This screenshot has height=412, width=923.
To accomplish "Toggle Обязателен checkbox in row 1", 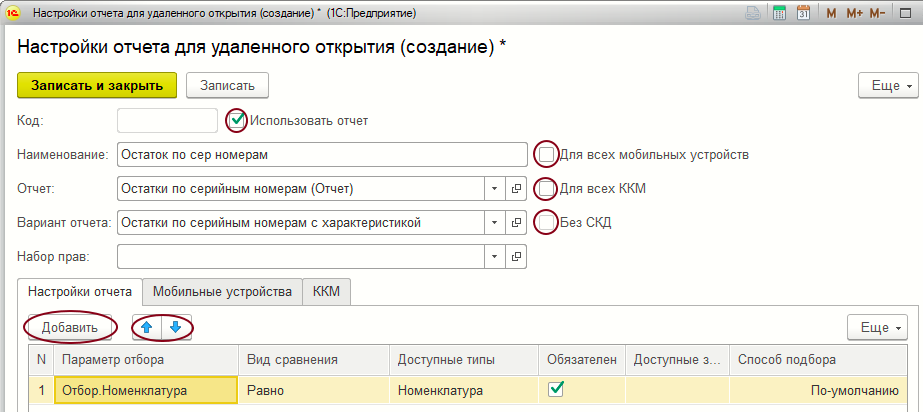I will pyautogui.click(x=556, y=389).
